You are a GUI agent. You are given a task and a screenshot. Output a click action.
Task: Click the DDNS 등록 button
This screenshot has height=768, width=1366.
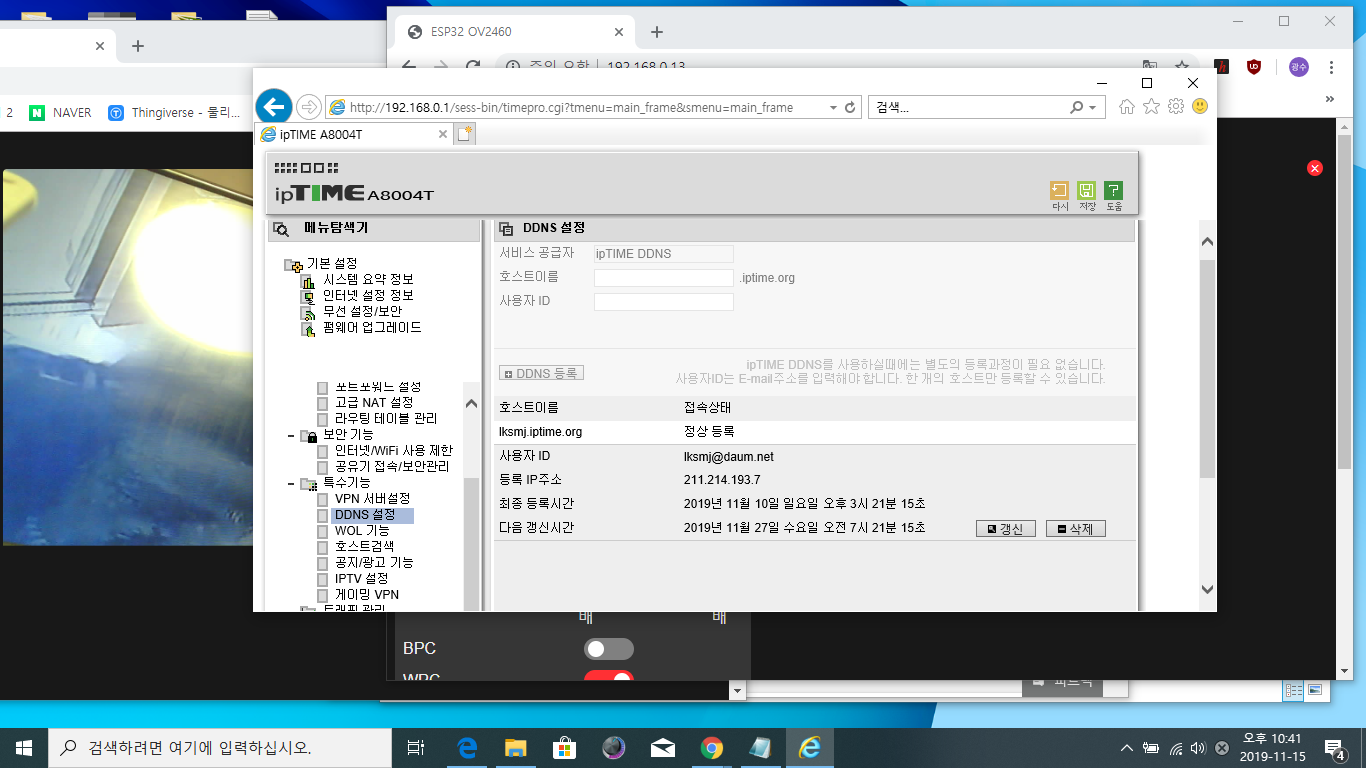(541, 373)
